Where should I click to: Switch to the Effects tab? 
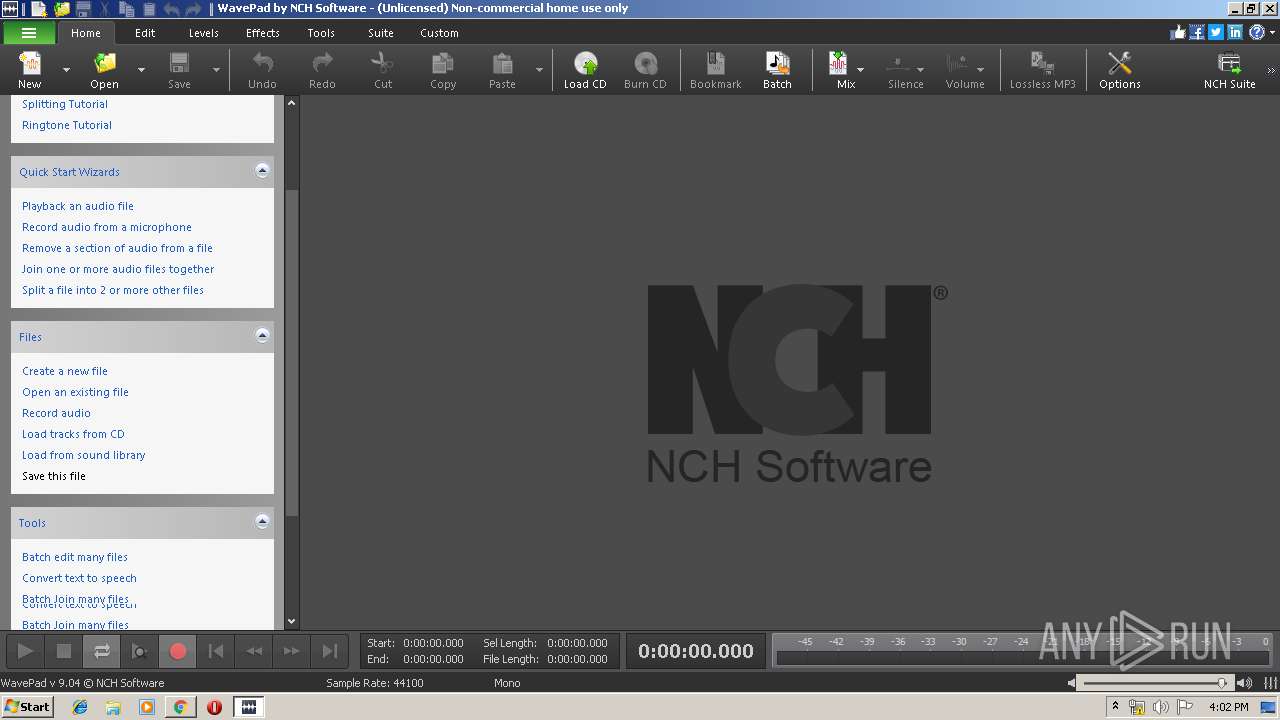point(263,33)
